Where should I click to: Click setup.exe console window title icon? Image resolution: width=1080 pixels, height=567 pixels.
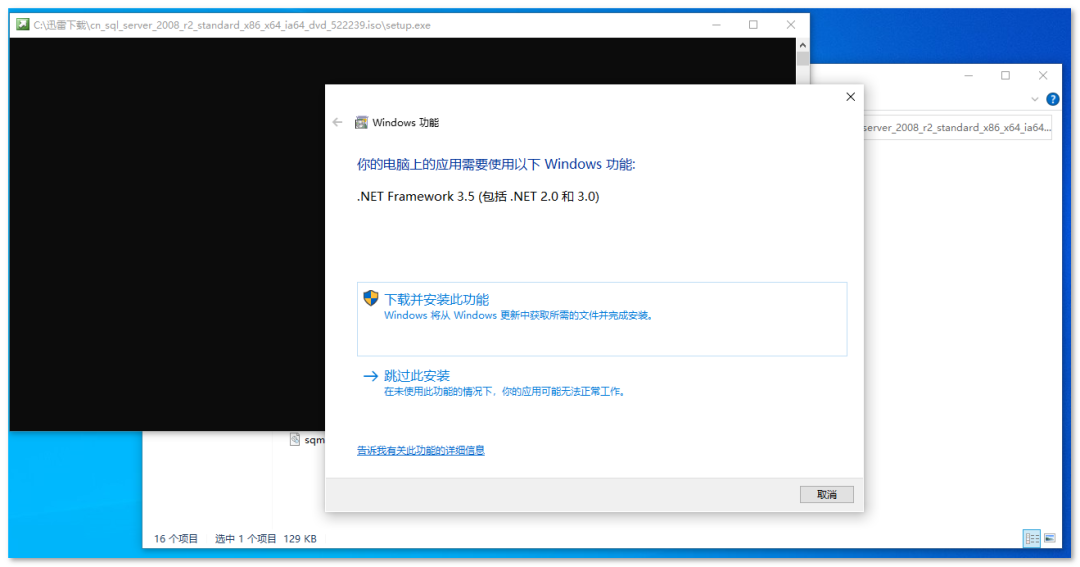(x=23, y=25)
